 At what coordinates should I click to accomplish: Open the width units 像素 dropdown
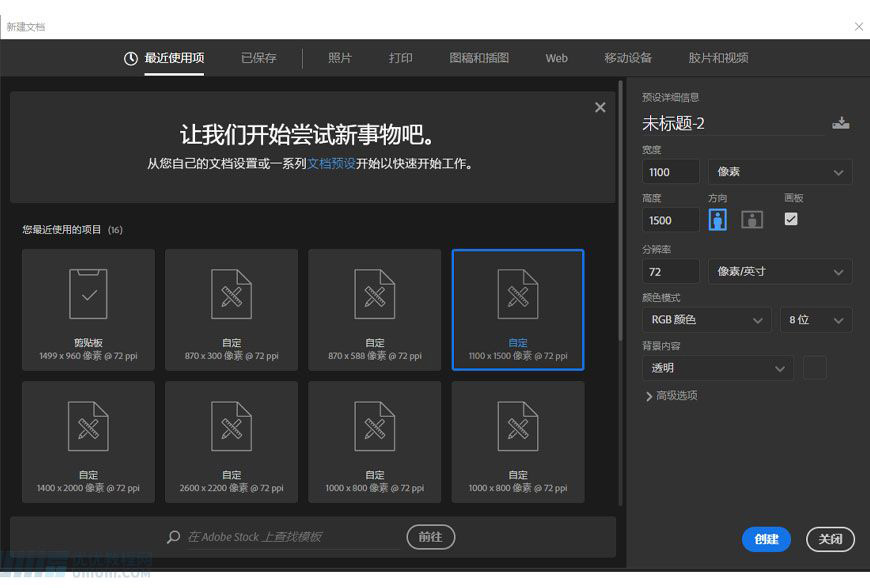(x=779, y=171)
